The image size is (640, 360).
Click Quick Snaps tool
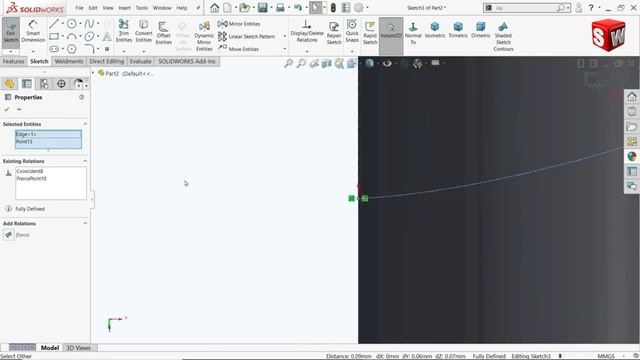pos(352,31)
